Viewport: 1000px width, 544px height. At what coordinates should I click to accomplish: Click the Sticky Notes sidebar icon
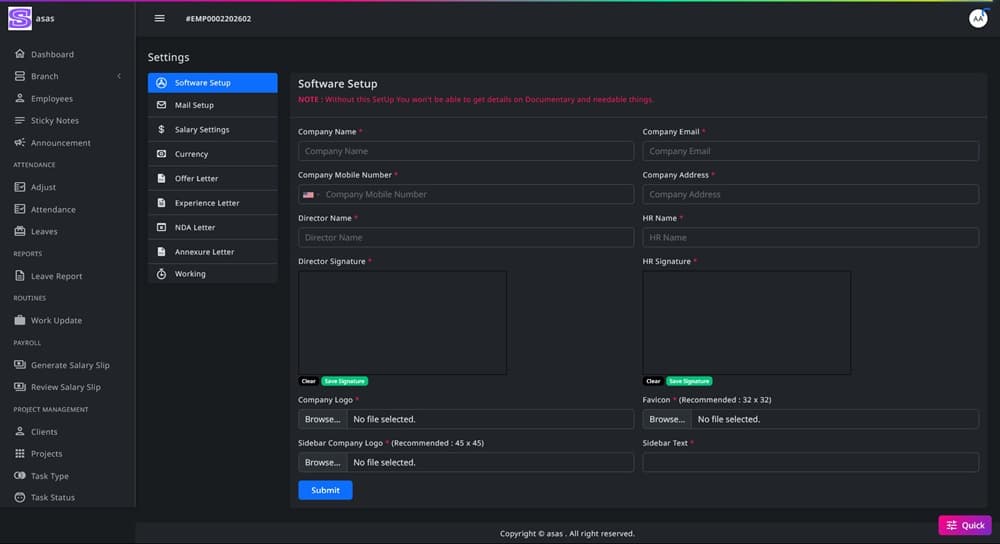20,121
